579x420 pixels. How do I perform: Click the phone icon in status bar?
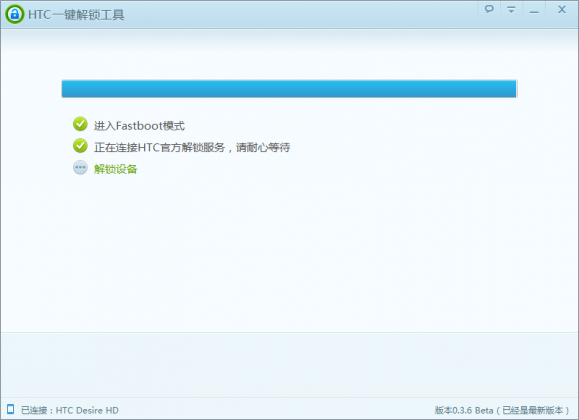tap(10, 409)
